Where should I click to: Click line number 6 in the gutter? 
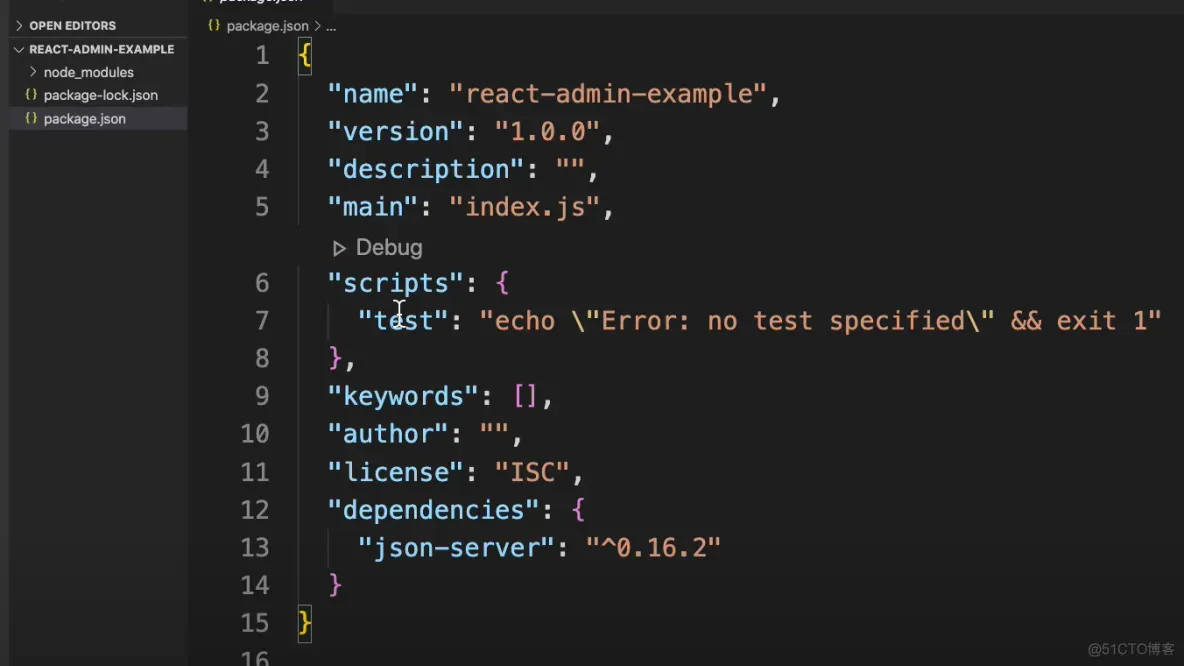pos(262,283)
